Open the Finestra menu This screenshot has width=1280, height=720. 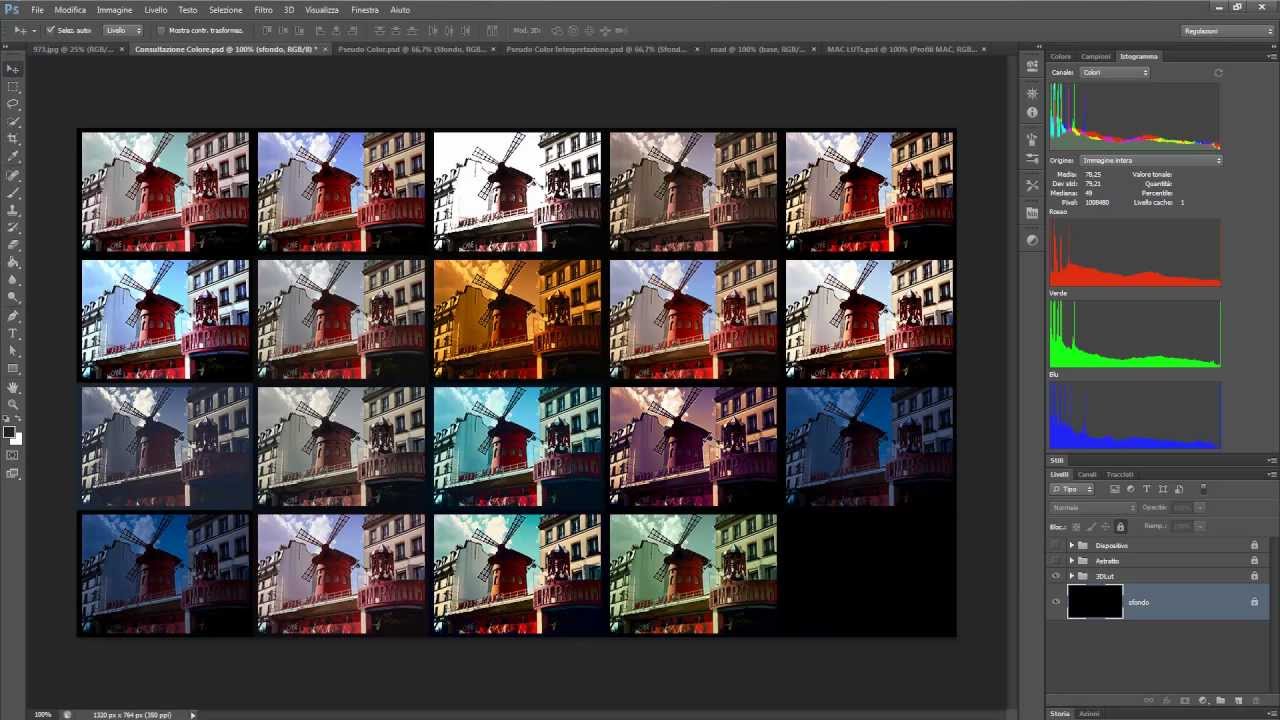coord(365,10)
